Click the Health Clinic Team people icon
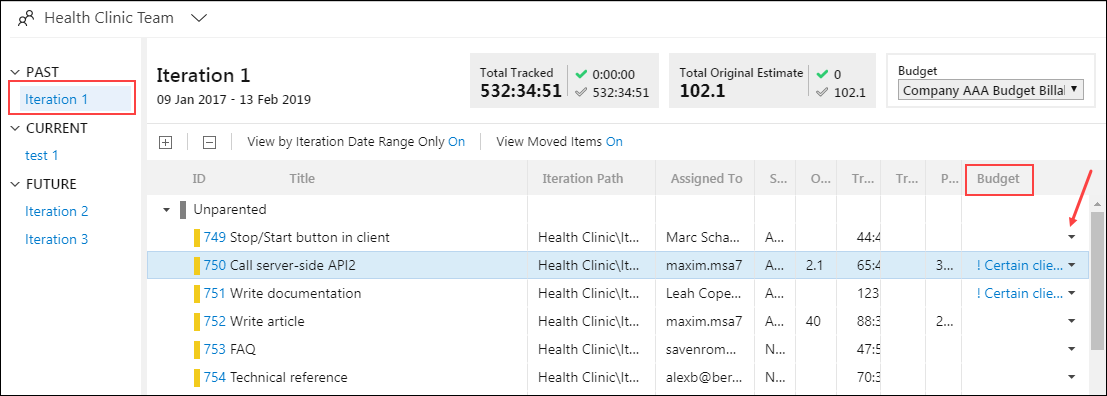Viewport: 1107px width, 396px height. click(x=26, y=18)
